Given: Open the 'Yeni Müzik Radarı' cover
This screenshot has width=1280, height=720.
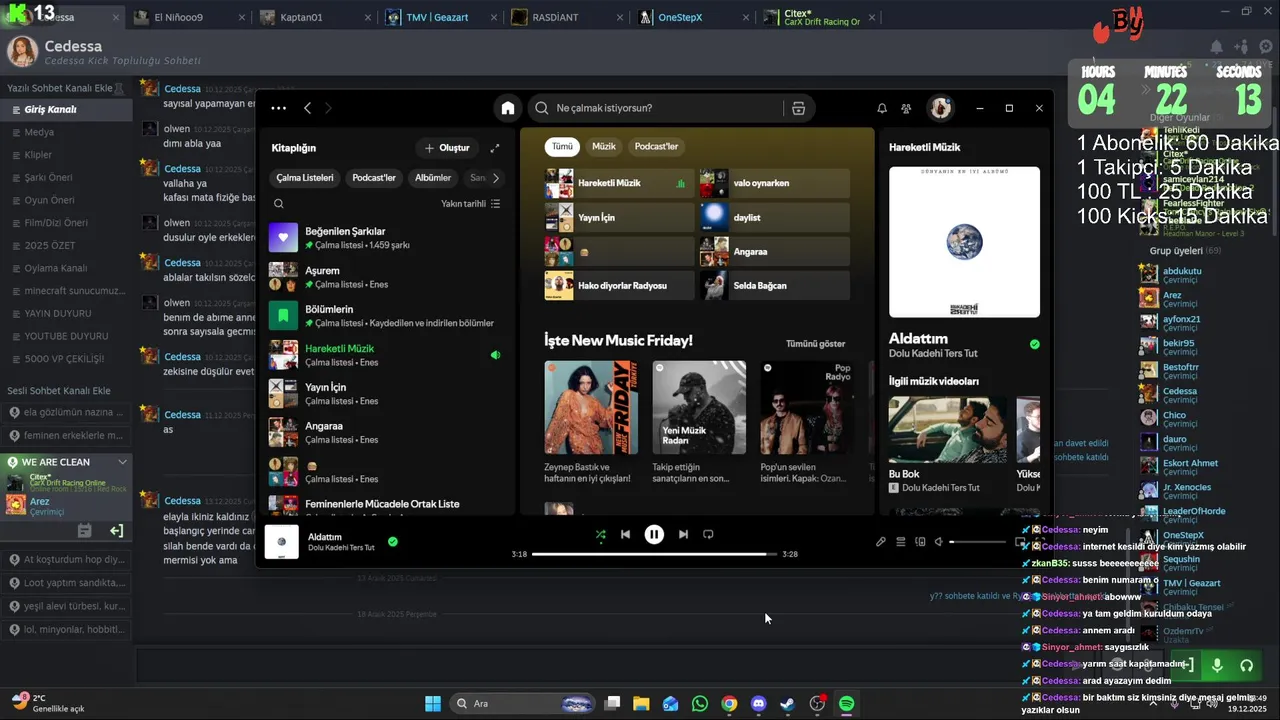Looking at the screenshot, I should coord(699,407).
